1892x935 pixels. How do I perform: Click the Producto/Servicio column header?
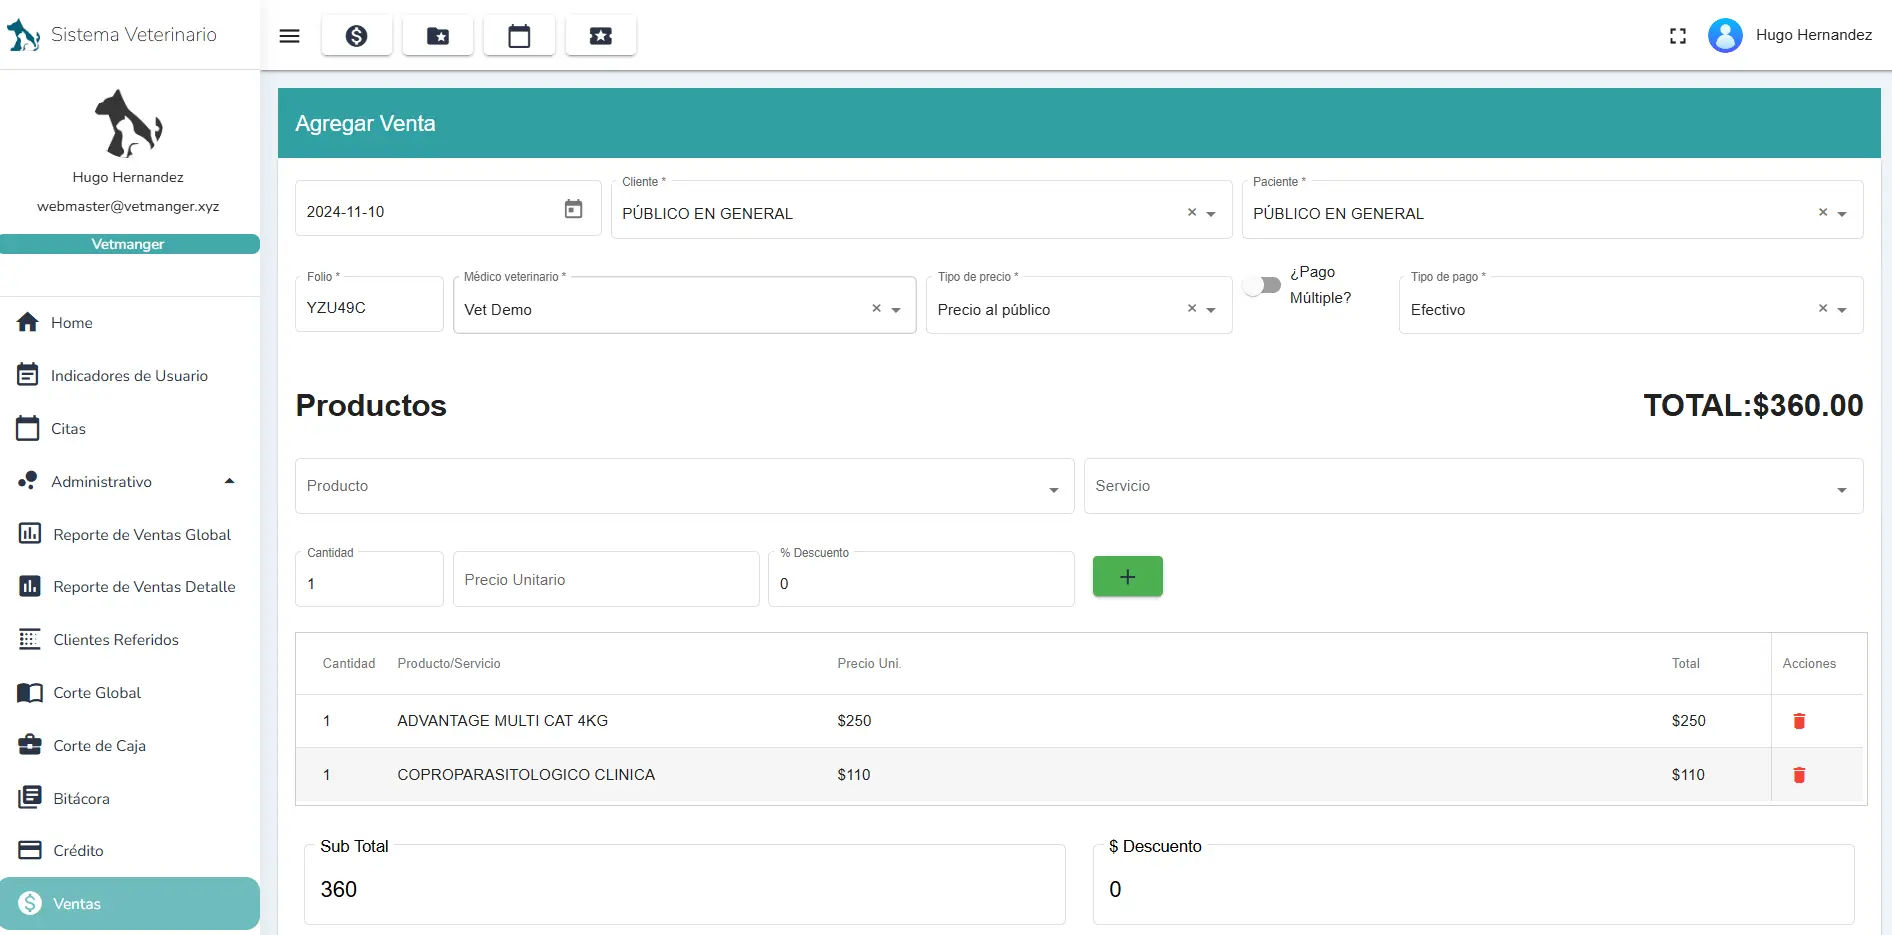(449, 664)
